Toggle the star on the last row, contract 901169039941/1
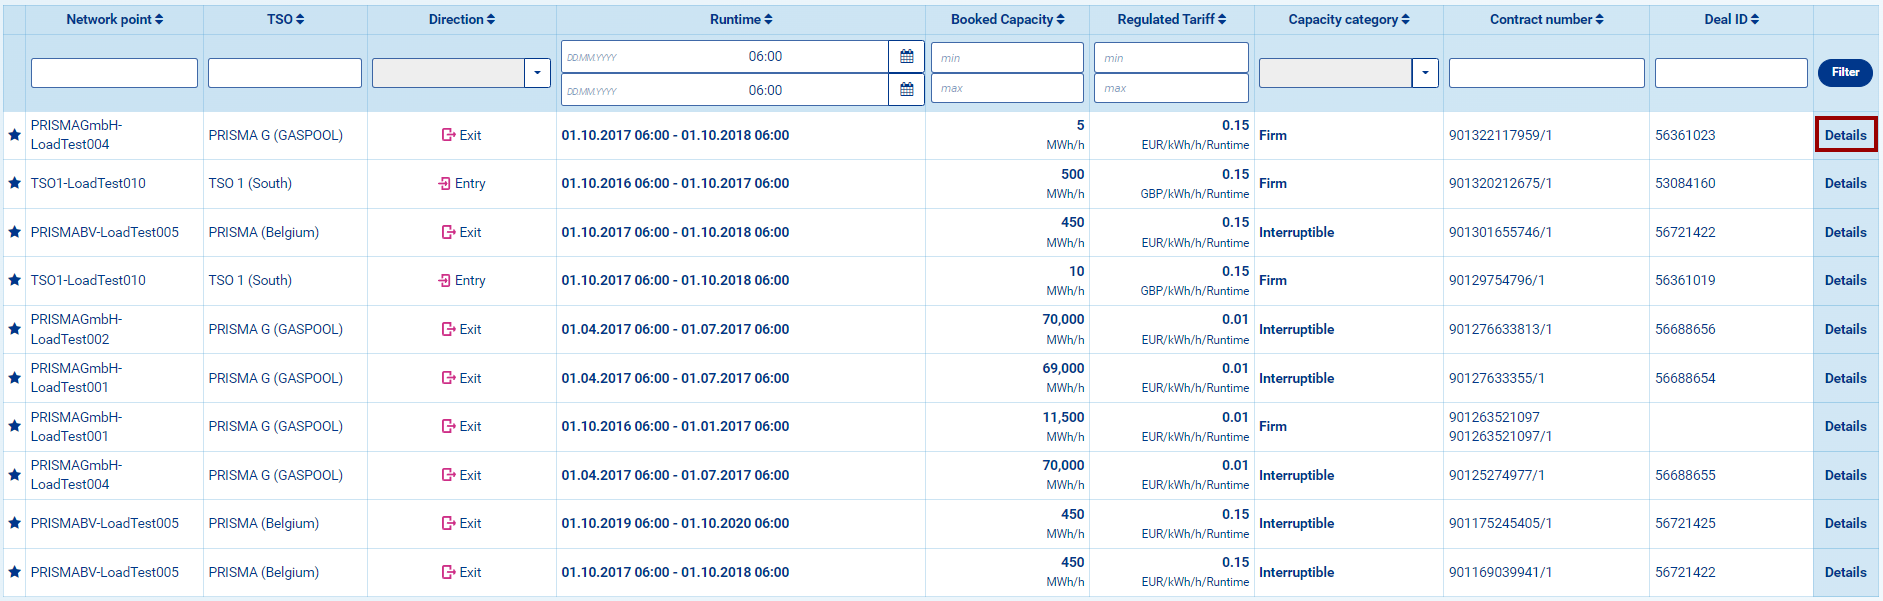 (x=14, y=572)
